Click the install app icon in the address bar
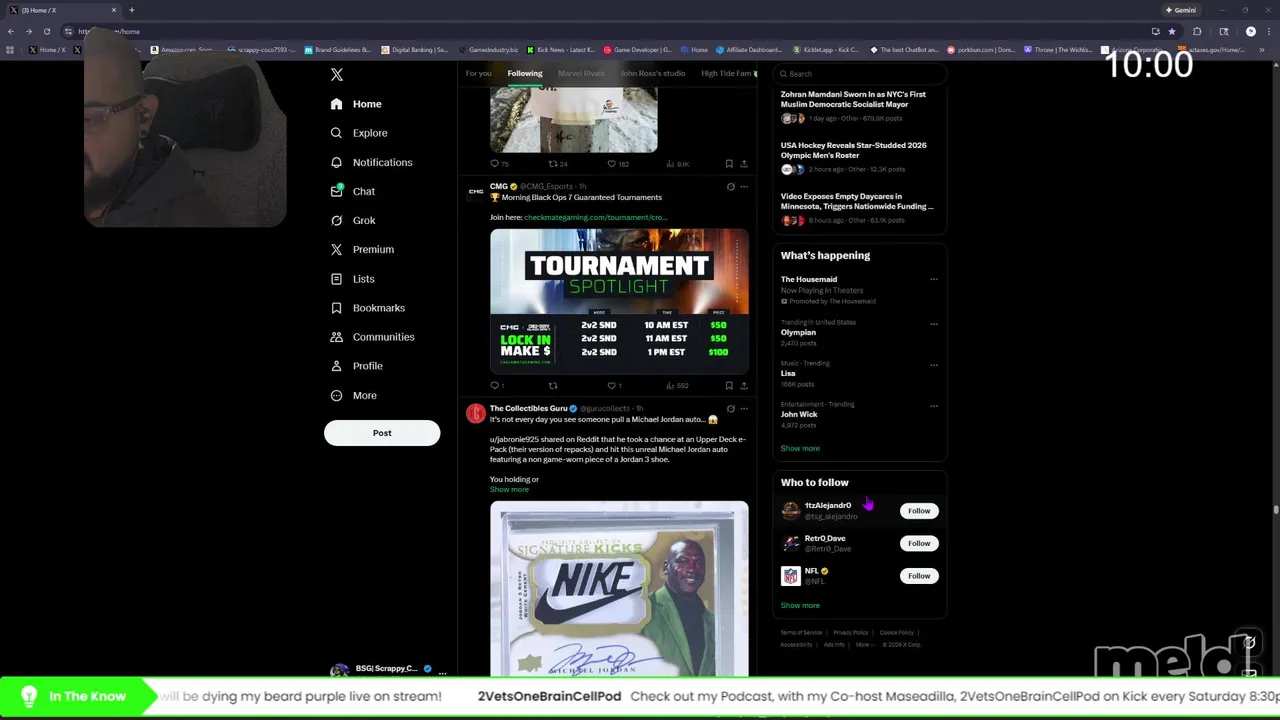This screenshot has width=1280, height=720. (1155, 31)
